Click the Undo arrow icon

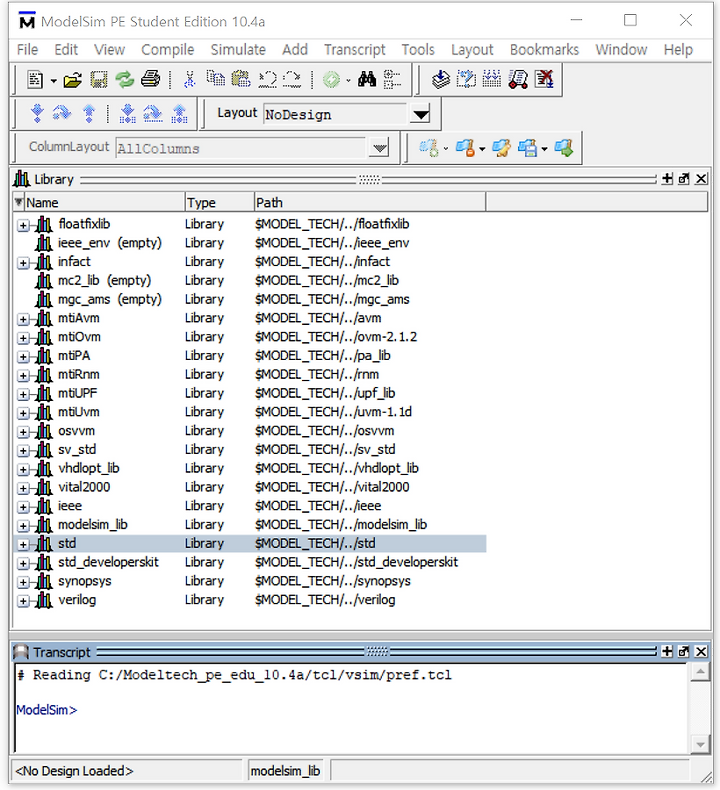267,80
